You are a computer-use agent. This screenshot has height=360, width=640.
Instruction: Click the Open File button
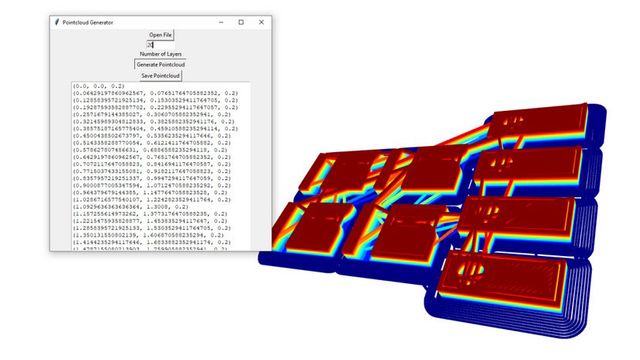[x=160, y=35]
